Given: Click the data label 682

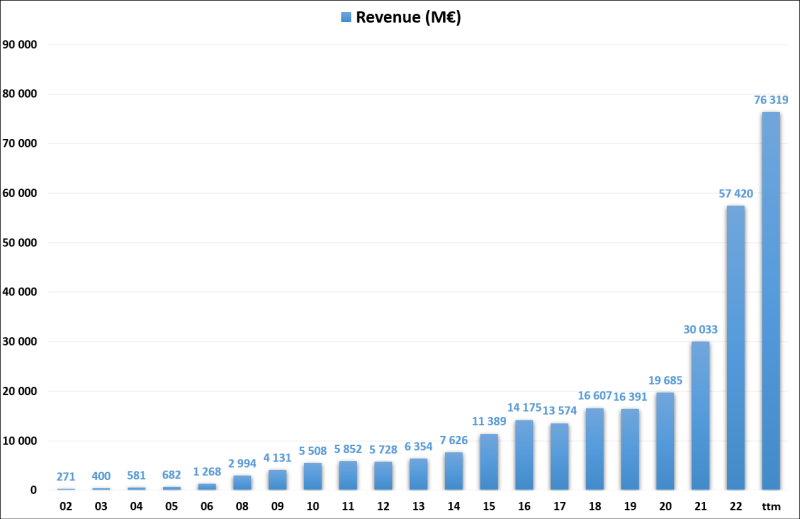Looking at the screenshot, I should [x=171, y=475].
